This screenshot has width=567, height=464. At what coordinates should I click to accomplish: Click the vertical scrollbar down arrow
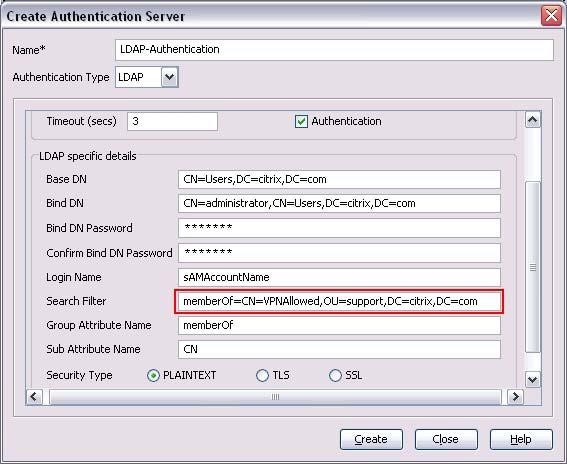[532, 379]
